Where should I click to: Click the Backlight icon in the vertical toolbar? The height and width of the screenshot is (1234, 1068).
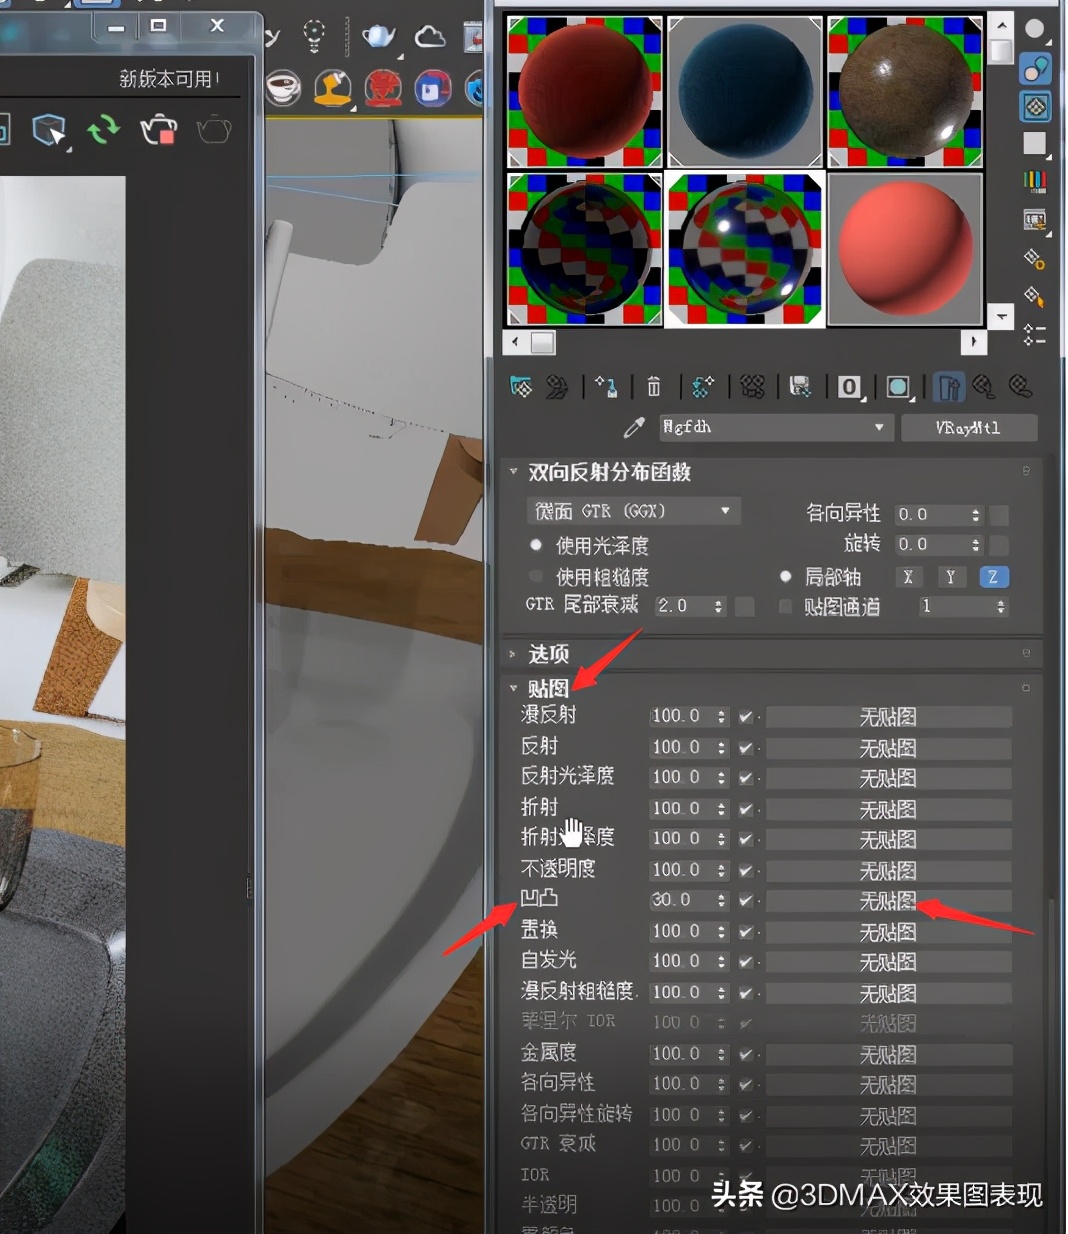pyautogui.click(x=1035, y=68)
